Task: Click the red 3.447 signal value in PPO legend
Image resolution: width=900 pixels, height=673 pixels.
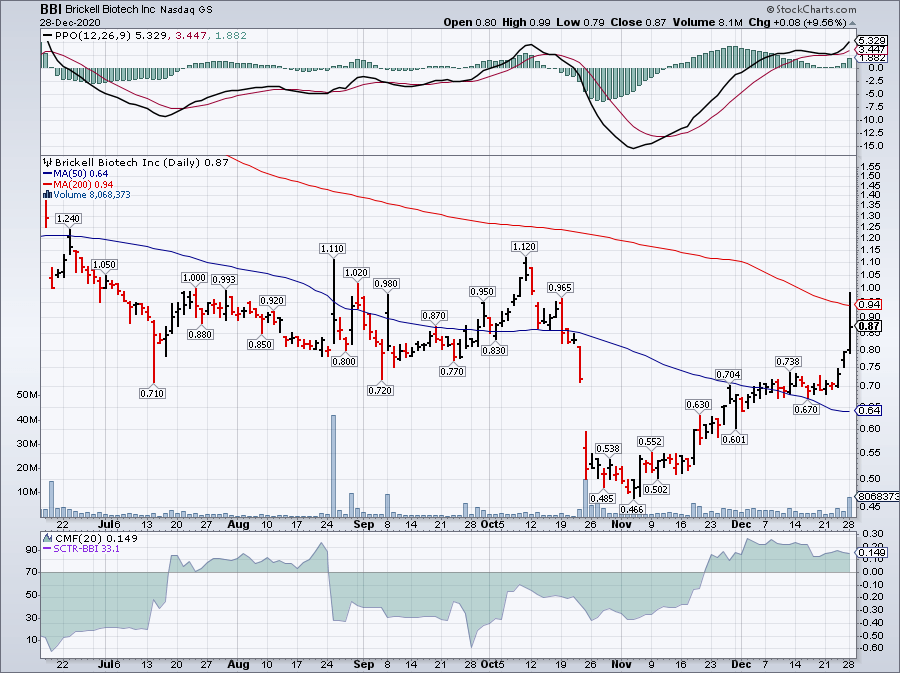Action: (x=192, y=36)
